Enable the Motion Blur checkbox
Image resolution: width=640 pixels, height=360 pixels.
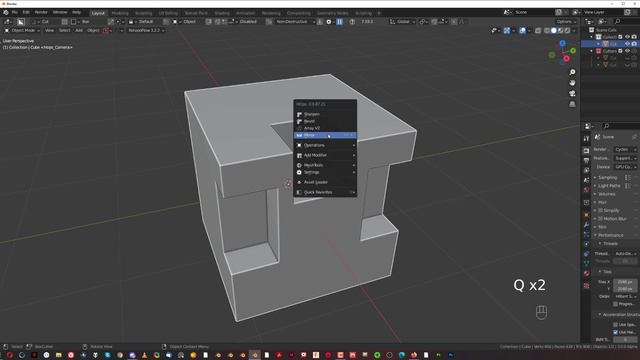tap(600, 219)
